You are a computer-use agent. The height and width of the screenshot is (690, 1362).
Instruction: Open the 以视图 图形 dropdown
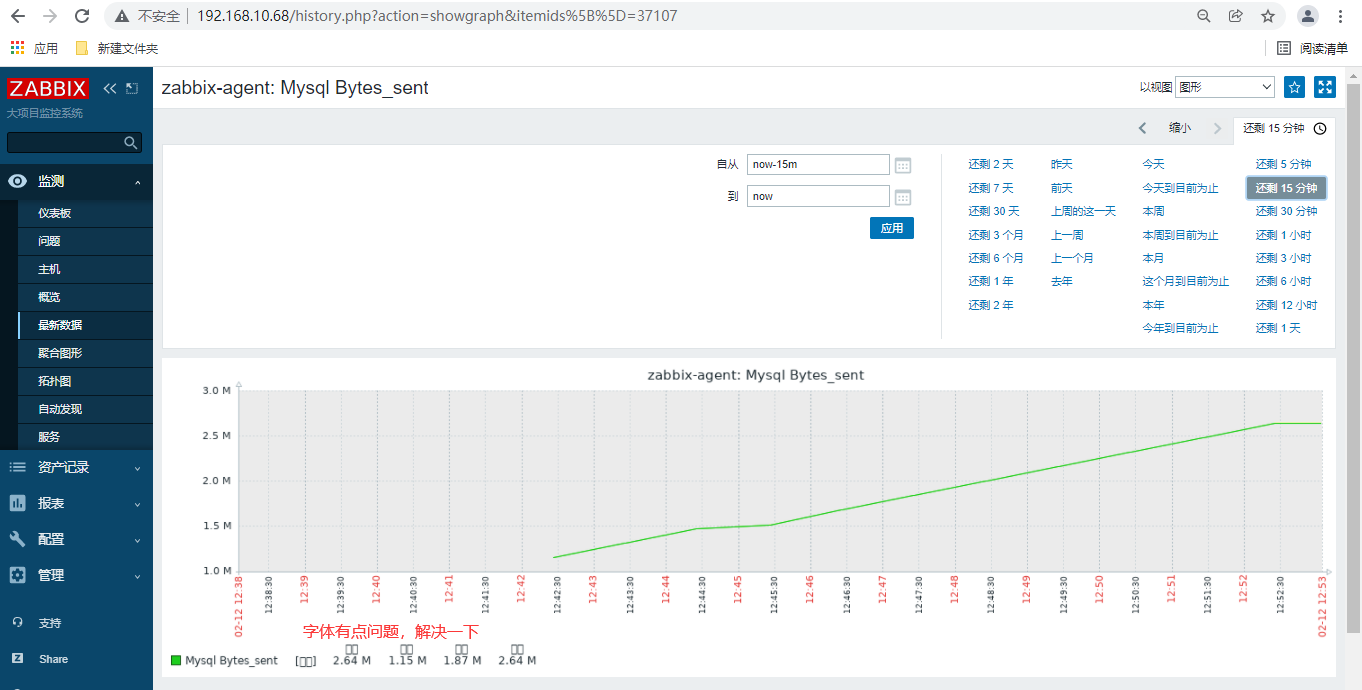pos(1225,87)
